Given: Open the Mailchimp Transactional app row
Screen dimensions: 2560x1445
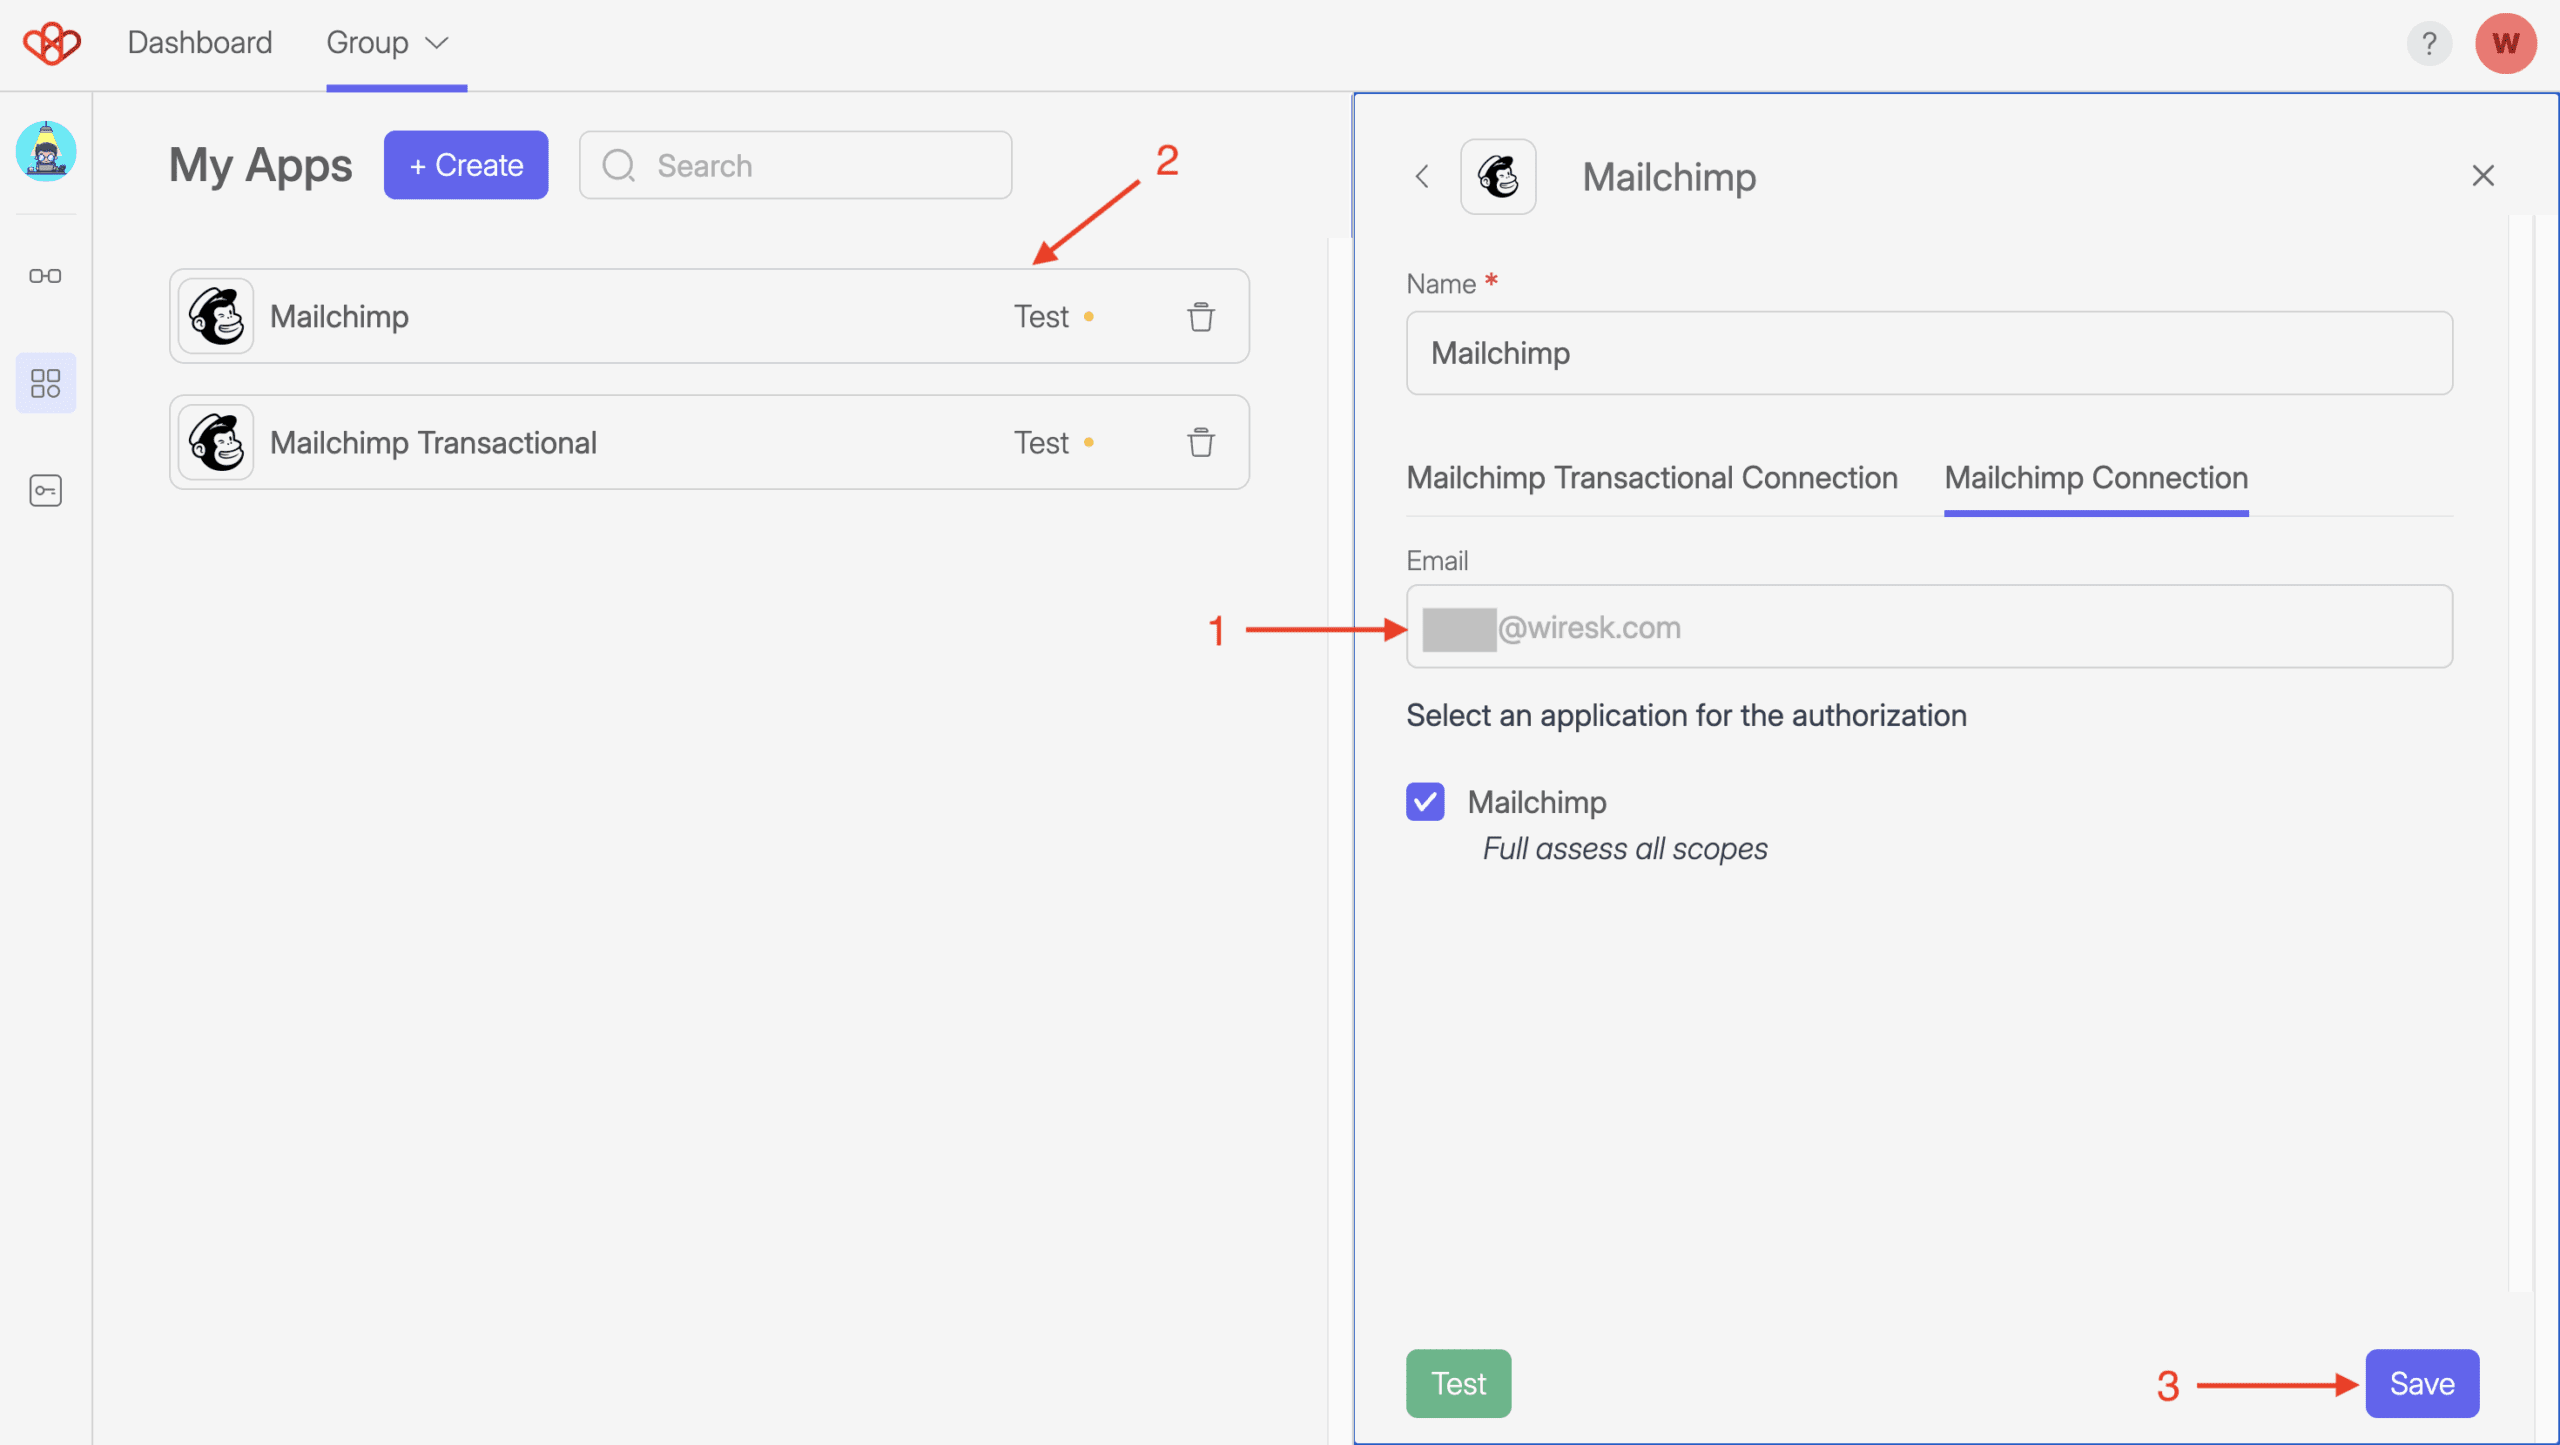Looking at the screenshot, I should (709, 442).
